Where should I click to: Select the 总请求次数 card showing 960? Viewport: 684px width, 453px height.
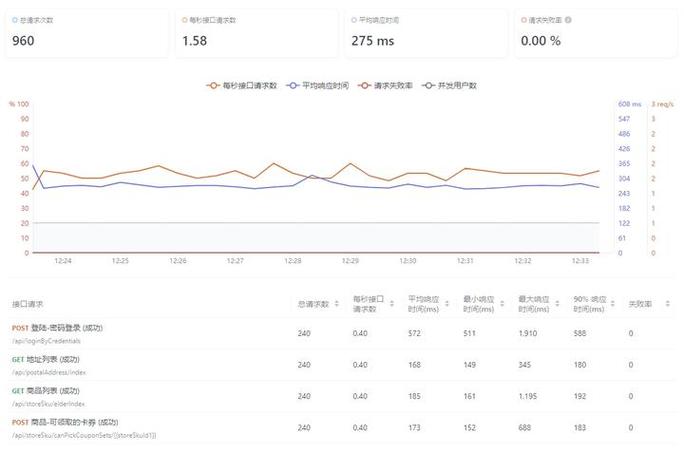pos(87,33)
